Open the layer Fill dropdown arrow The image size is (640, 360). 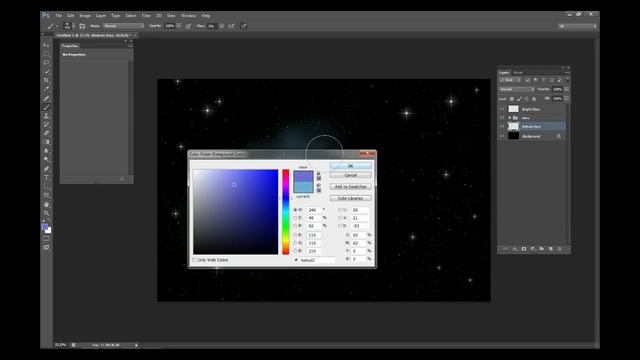click(x=567, y=99)
